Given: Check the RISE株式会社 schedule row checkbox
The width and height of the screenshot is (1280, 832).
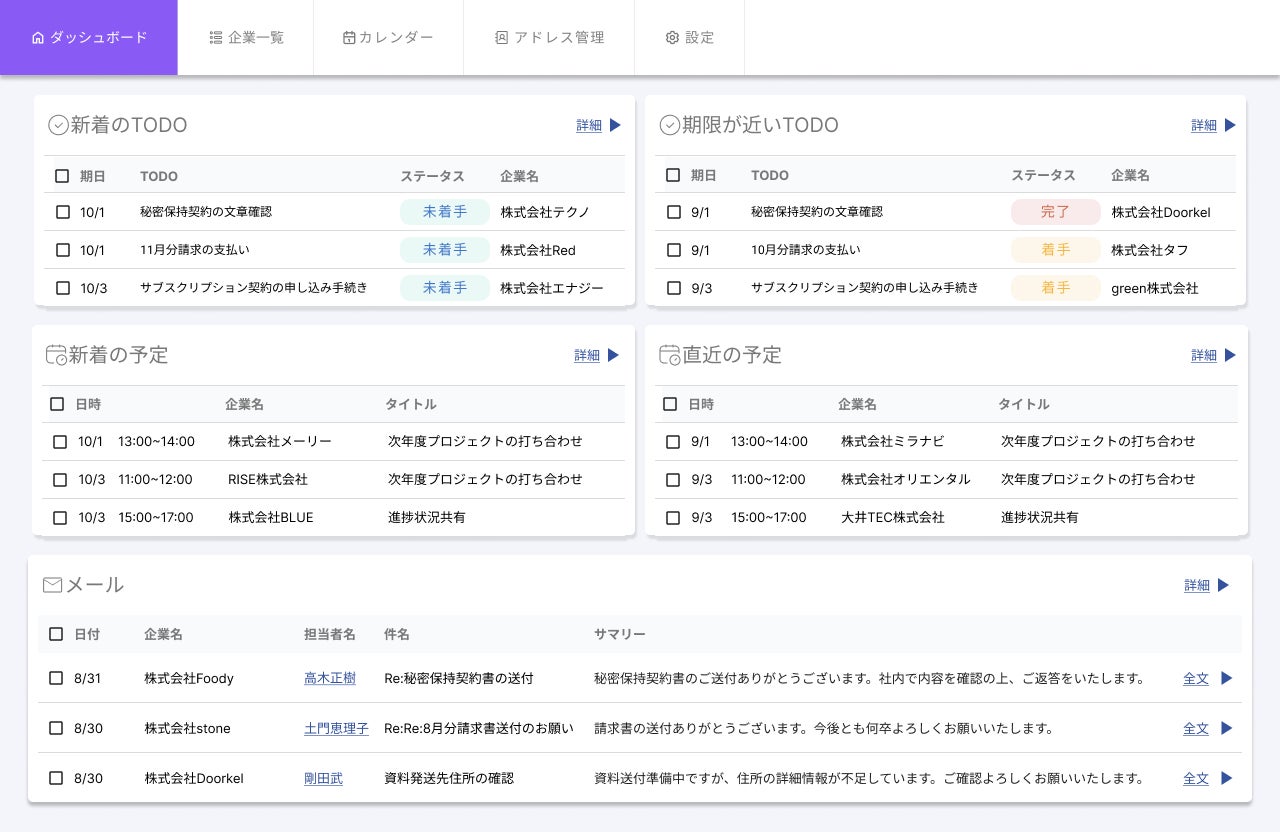Looking at the screenshot, I should [60, 480].
